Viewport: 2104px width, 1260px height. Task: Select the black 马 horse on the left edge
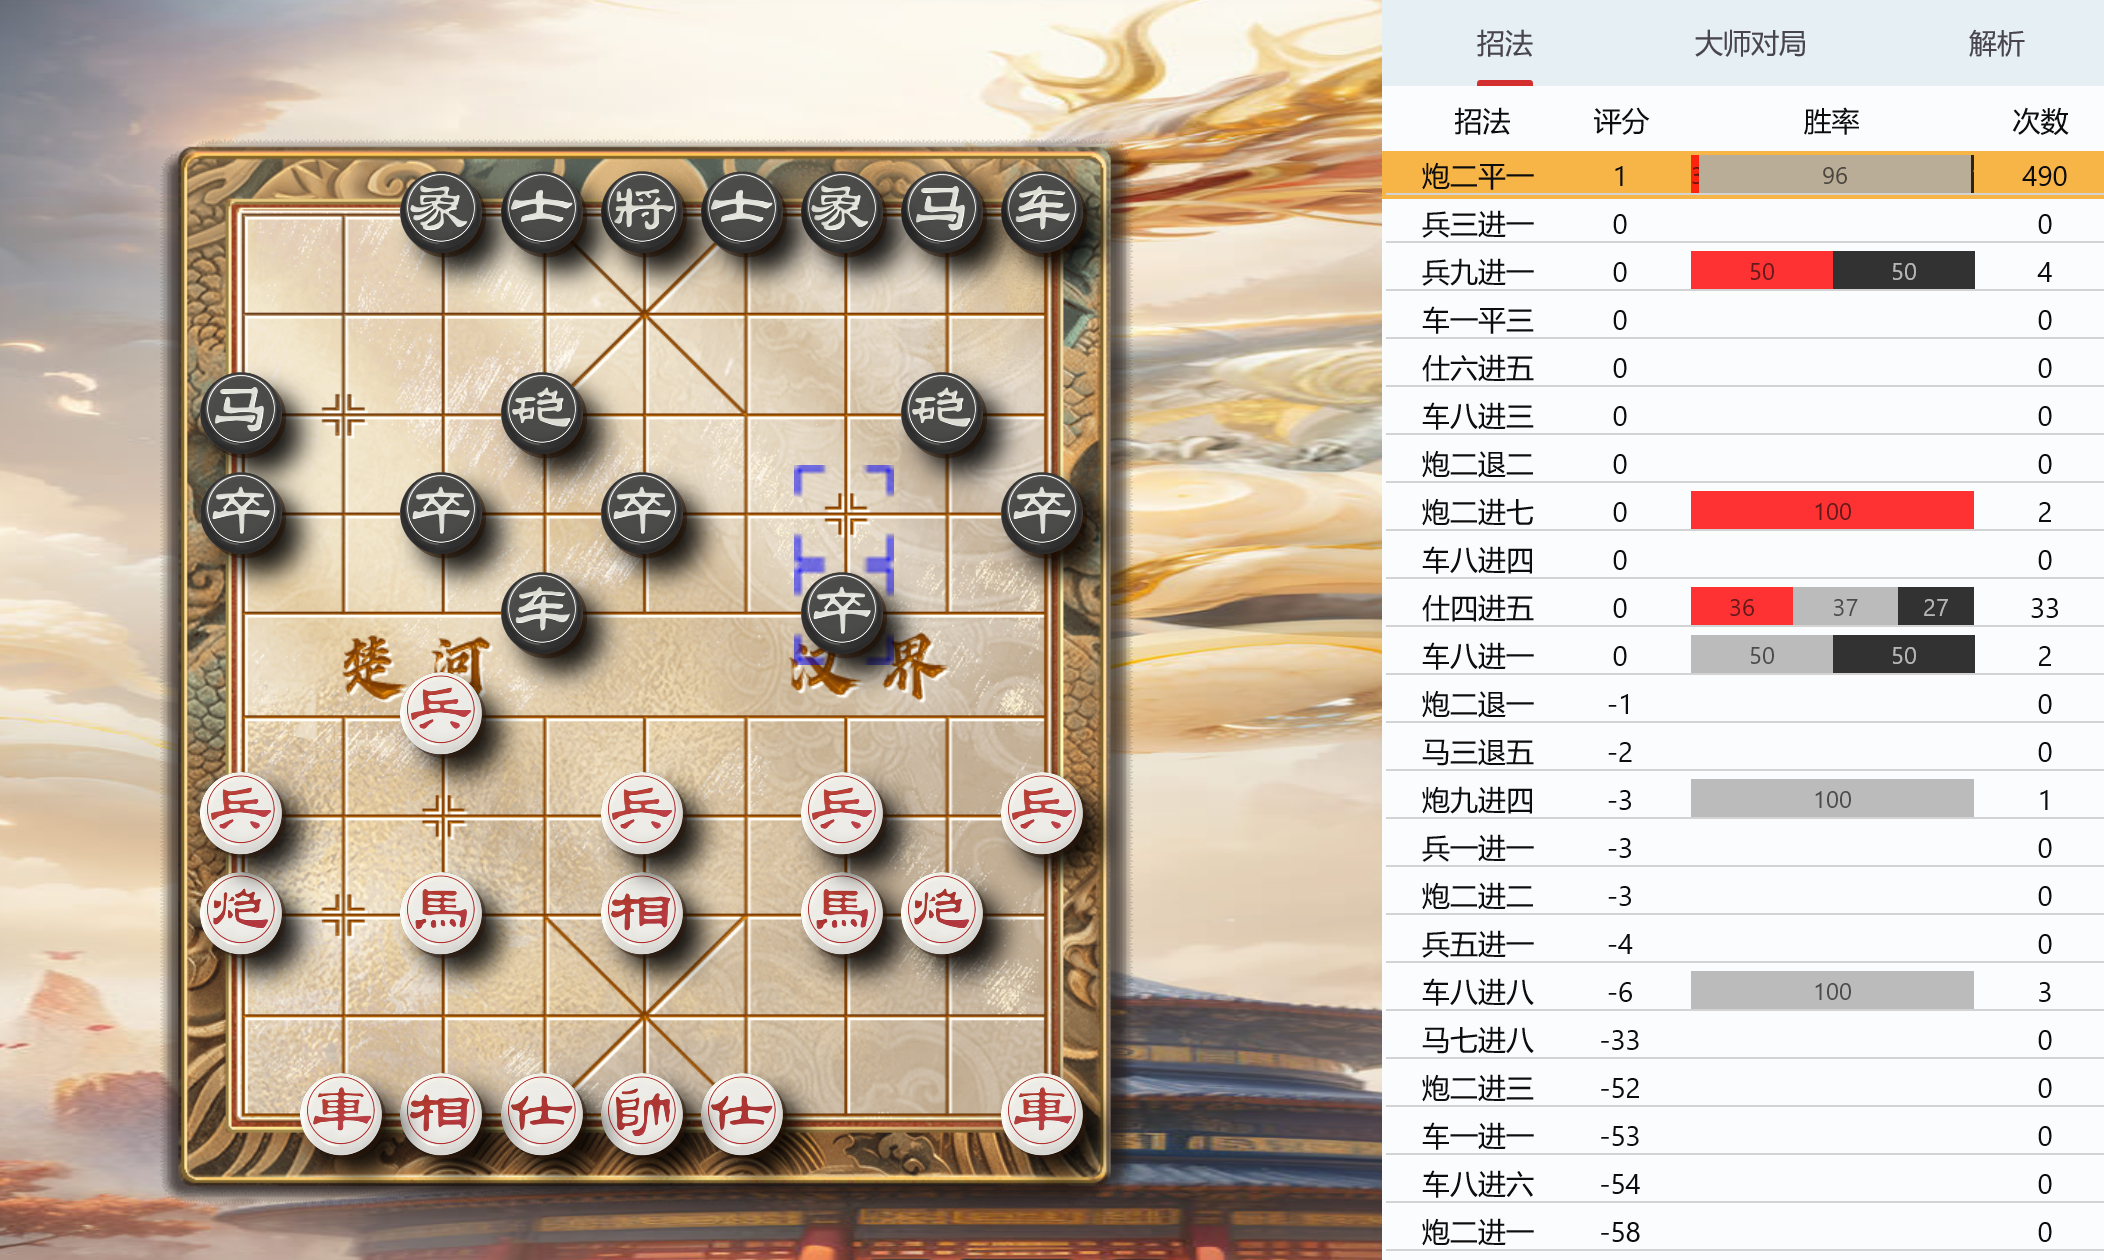click(x=241, y=411)
